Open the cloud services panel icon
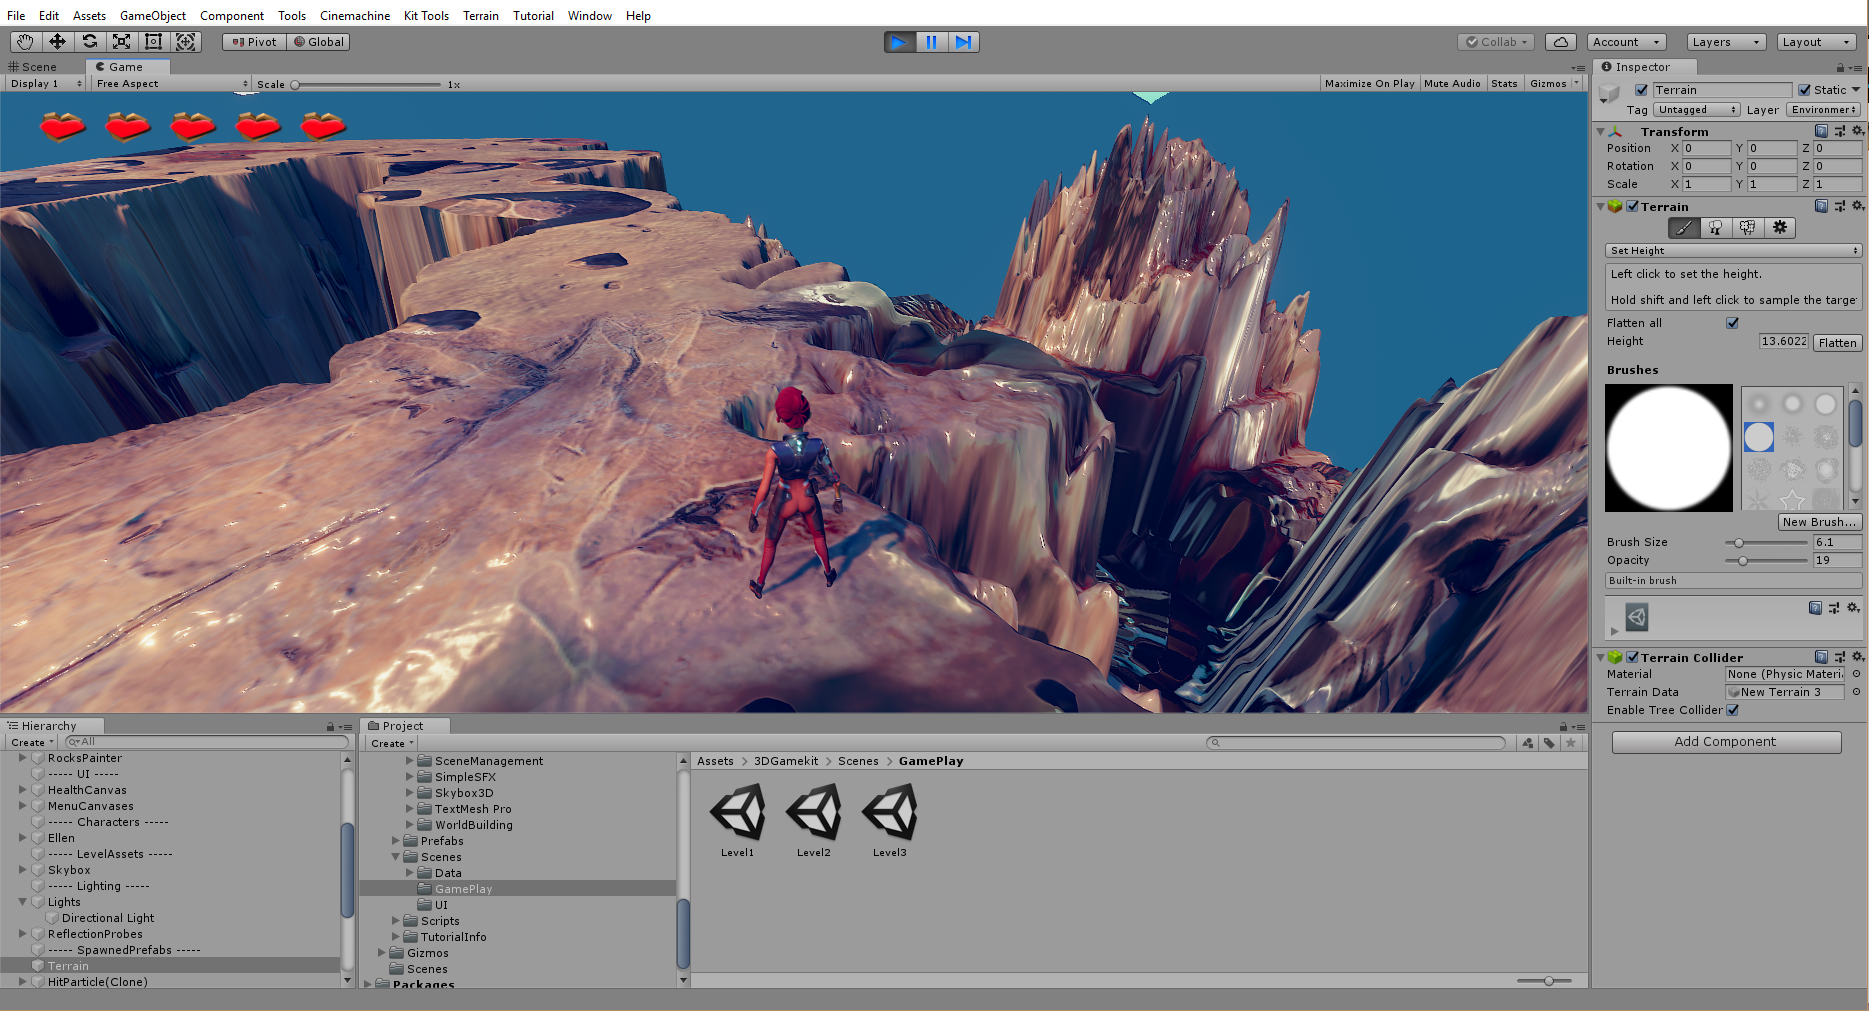The height and width of the screenshot is (1011, 1869). (1561, 42)
